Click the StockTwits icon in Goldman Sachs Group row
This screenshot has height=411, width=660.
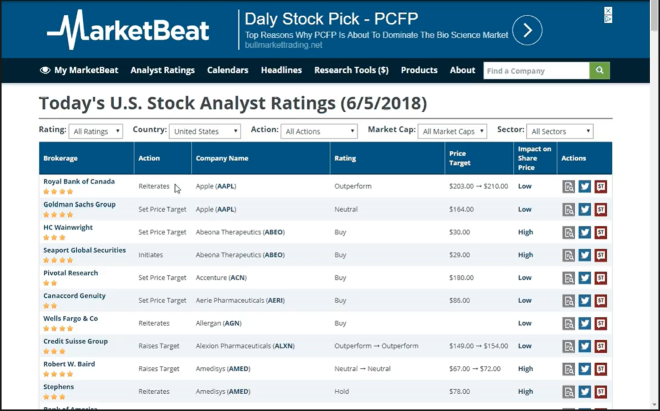click(601, 210)
